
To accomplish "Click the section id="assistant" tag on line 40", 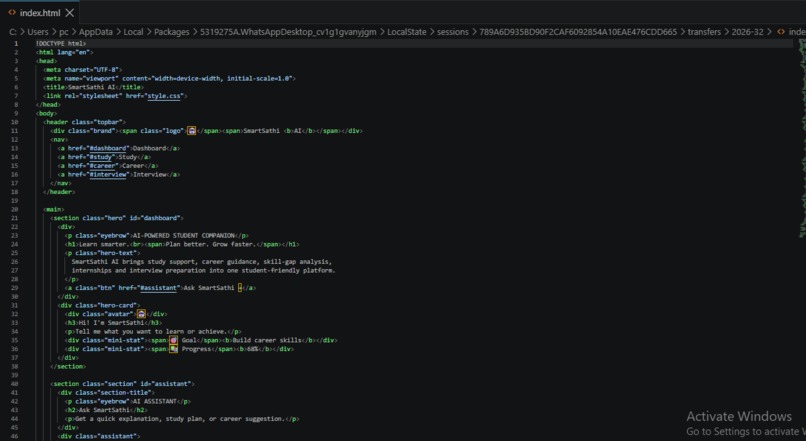I will tap(122, 383).
